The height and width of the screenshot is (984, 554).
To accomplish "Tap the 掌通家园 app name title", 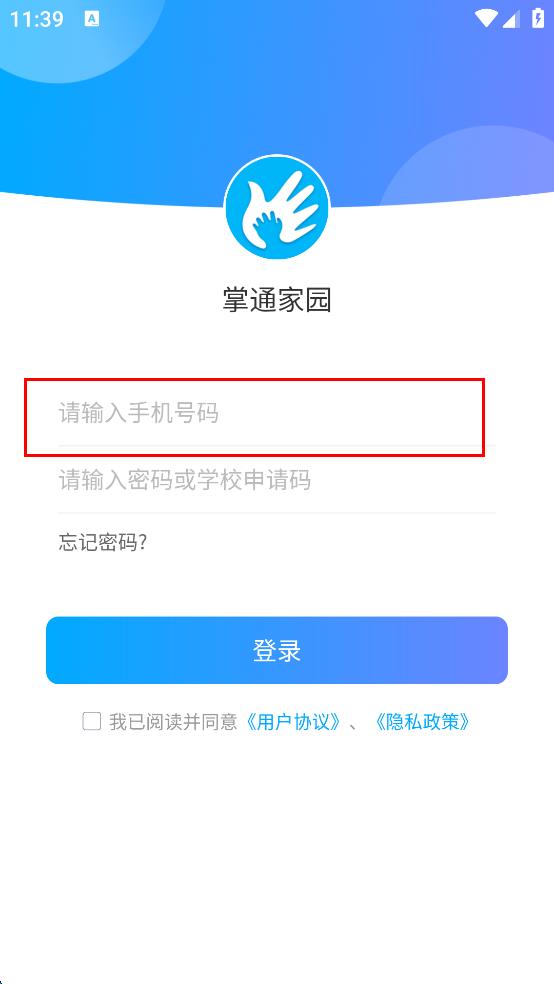I will [277, 300].
